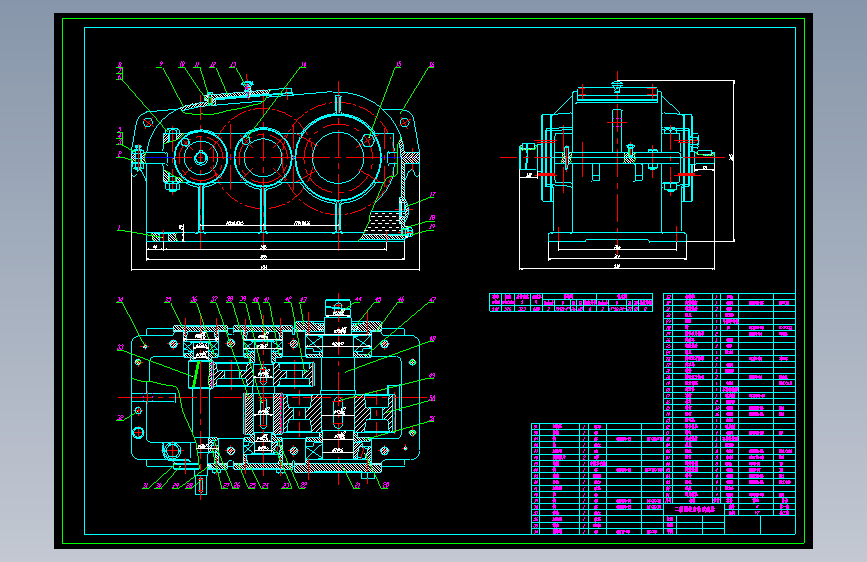Click the large output gear circle in front view
This screenshot has width=867, height=562.
[x=338, y=158]
